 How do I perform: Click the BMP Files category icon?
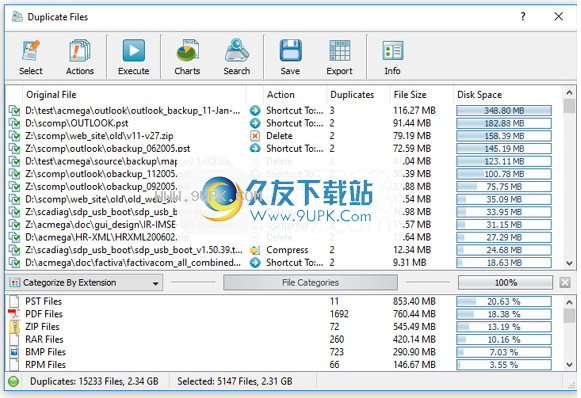point(14,352)
